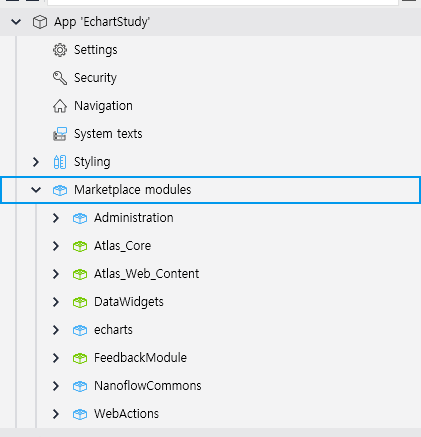Image resolution: width=421 pixels, height=437 pixels.
Task: Select the NanoflowCommons label
Action: pos(148,386)
